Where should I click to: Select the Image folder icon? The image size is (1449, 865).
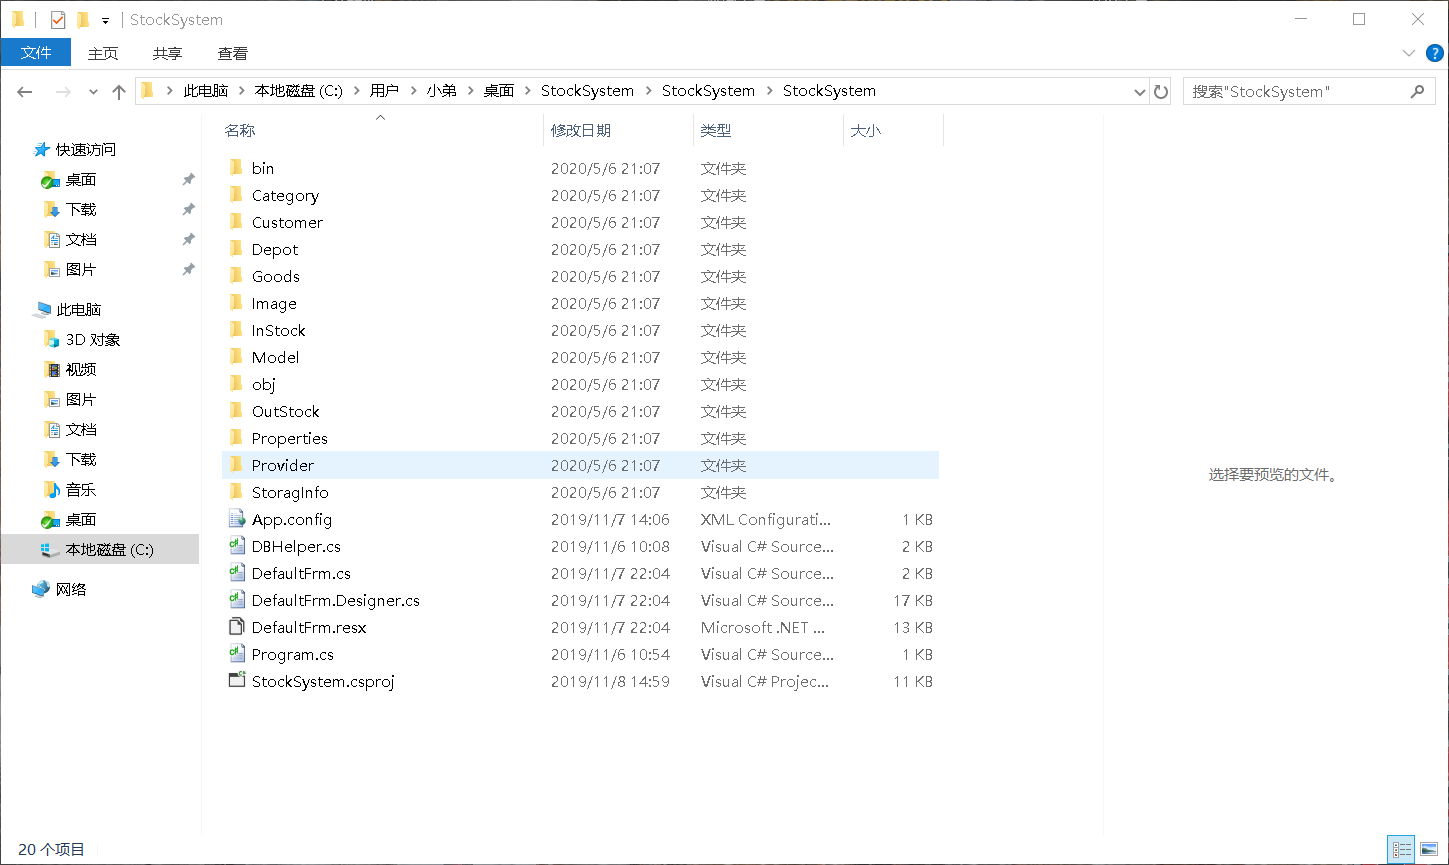tap(236, 303)
